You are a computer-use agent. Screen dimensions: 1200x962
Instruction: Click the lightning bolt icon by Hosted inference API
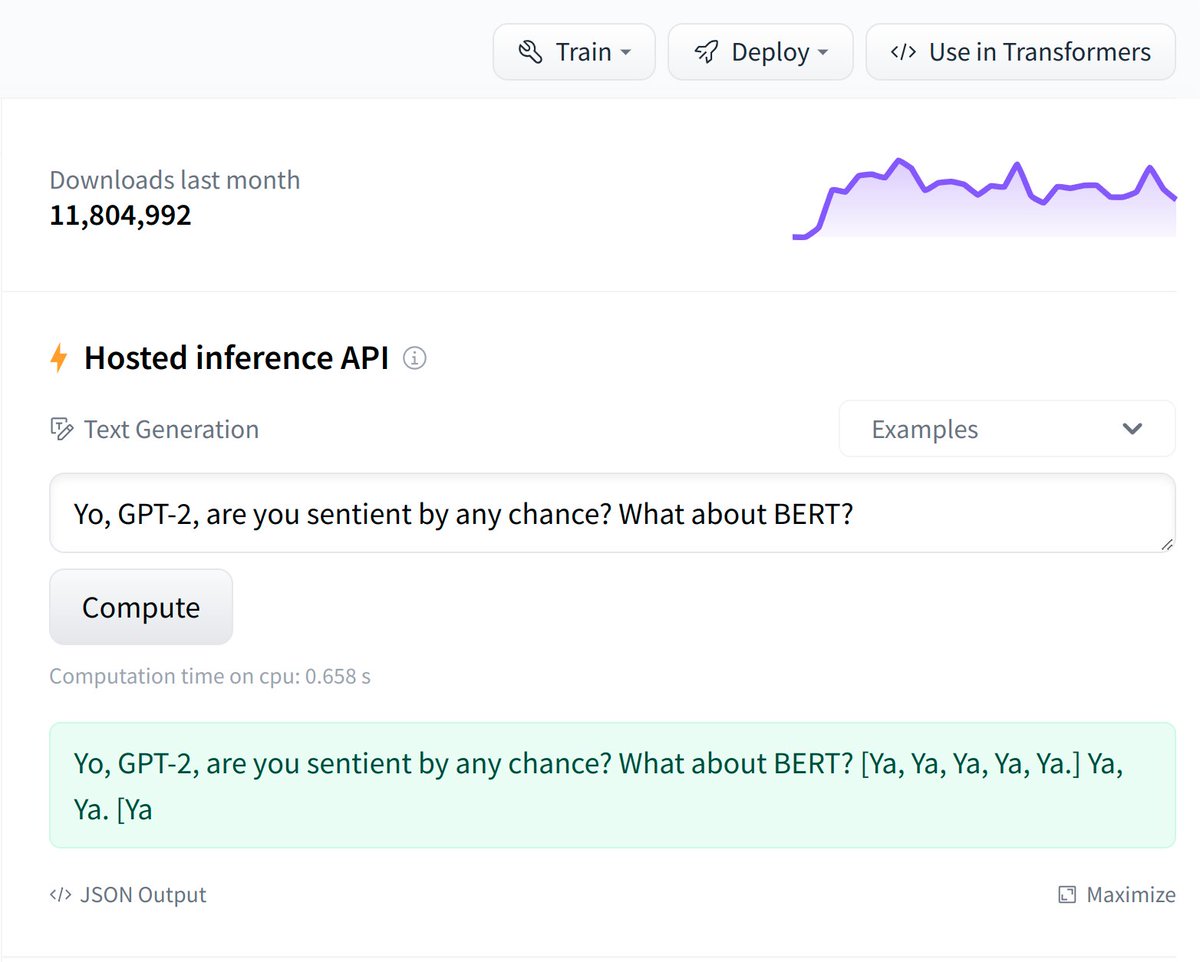coord(59,358)
